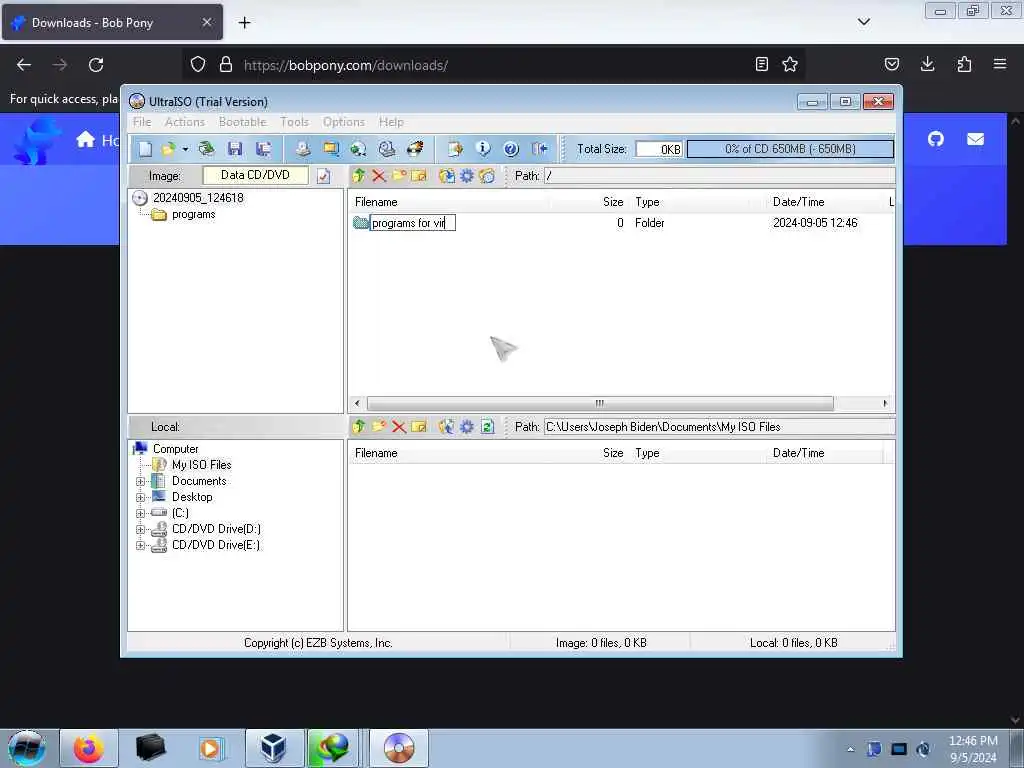Click the red X delete icon in Local pane

coord(399,427)
